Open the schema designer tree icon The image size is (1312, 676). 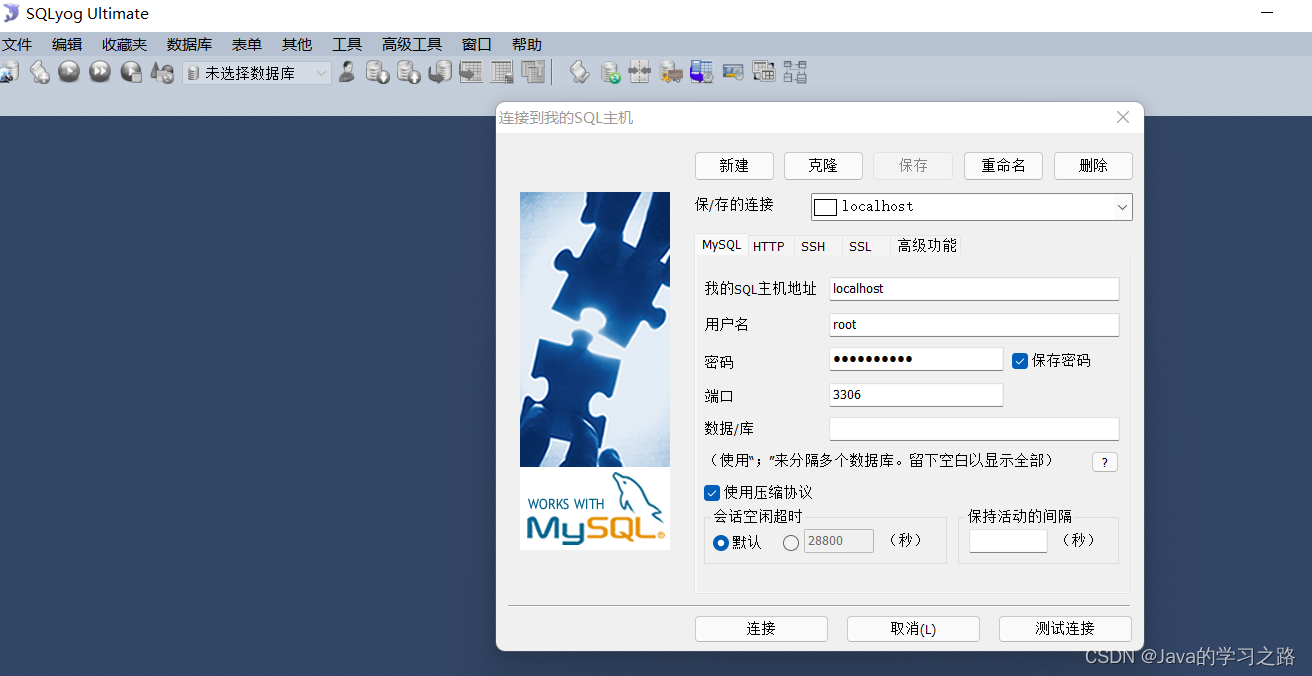coord(795,72)
